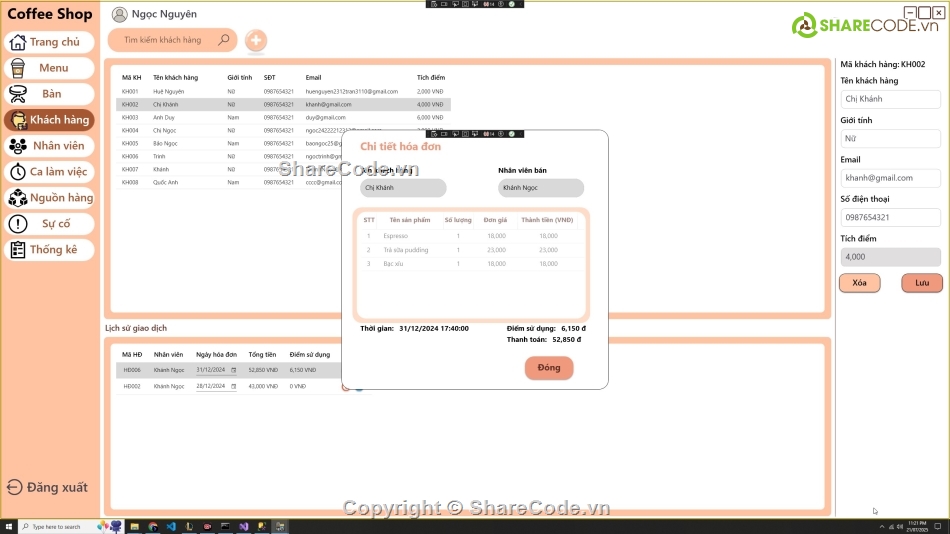Click Espresso row in invoice details
This screenshot has width=950, height=534.
tap(471, 236)
